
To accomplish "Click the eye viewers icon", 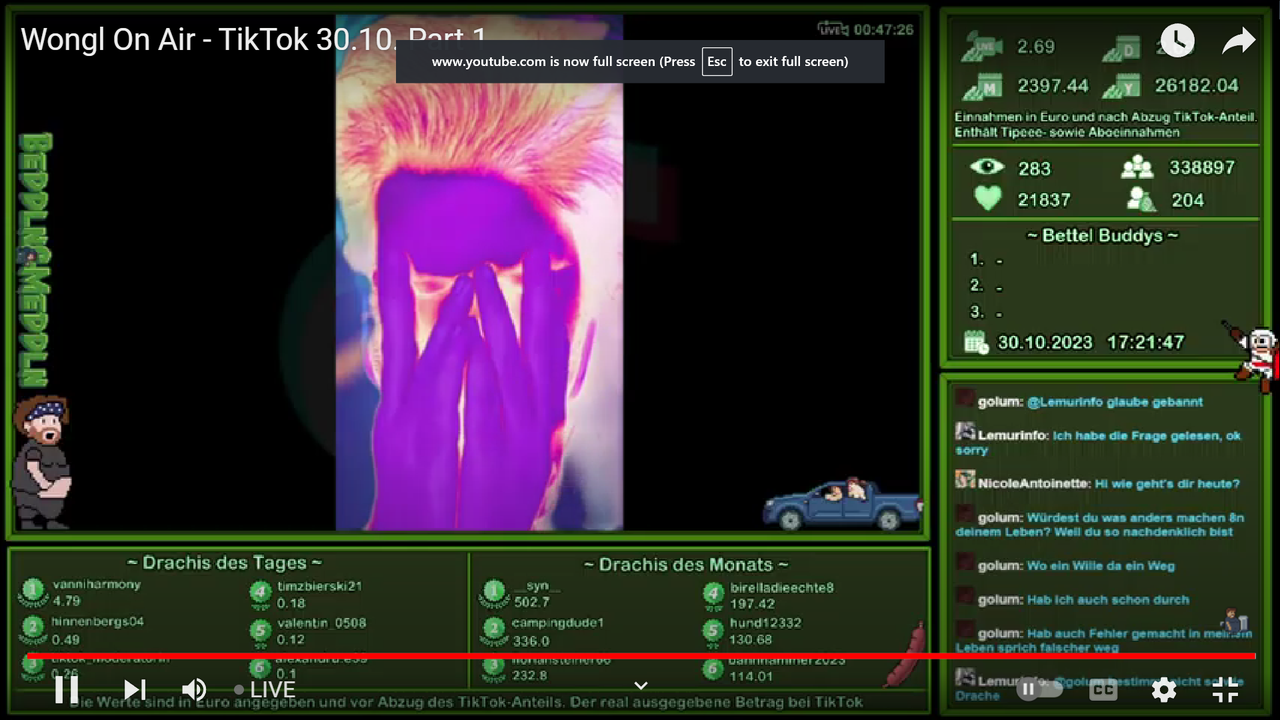I will (987, 167).
